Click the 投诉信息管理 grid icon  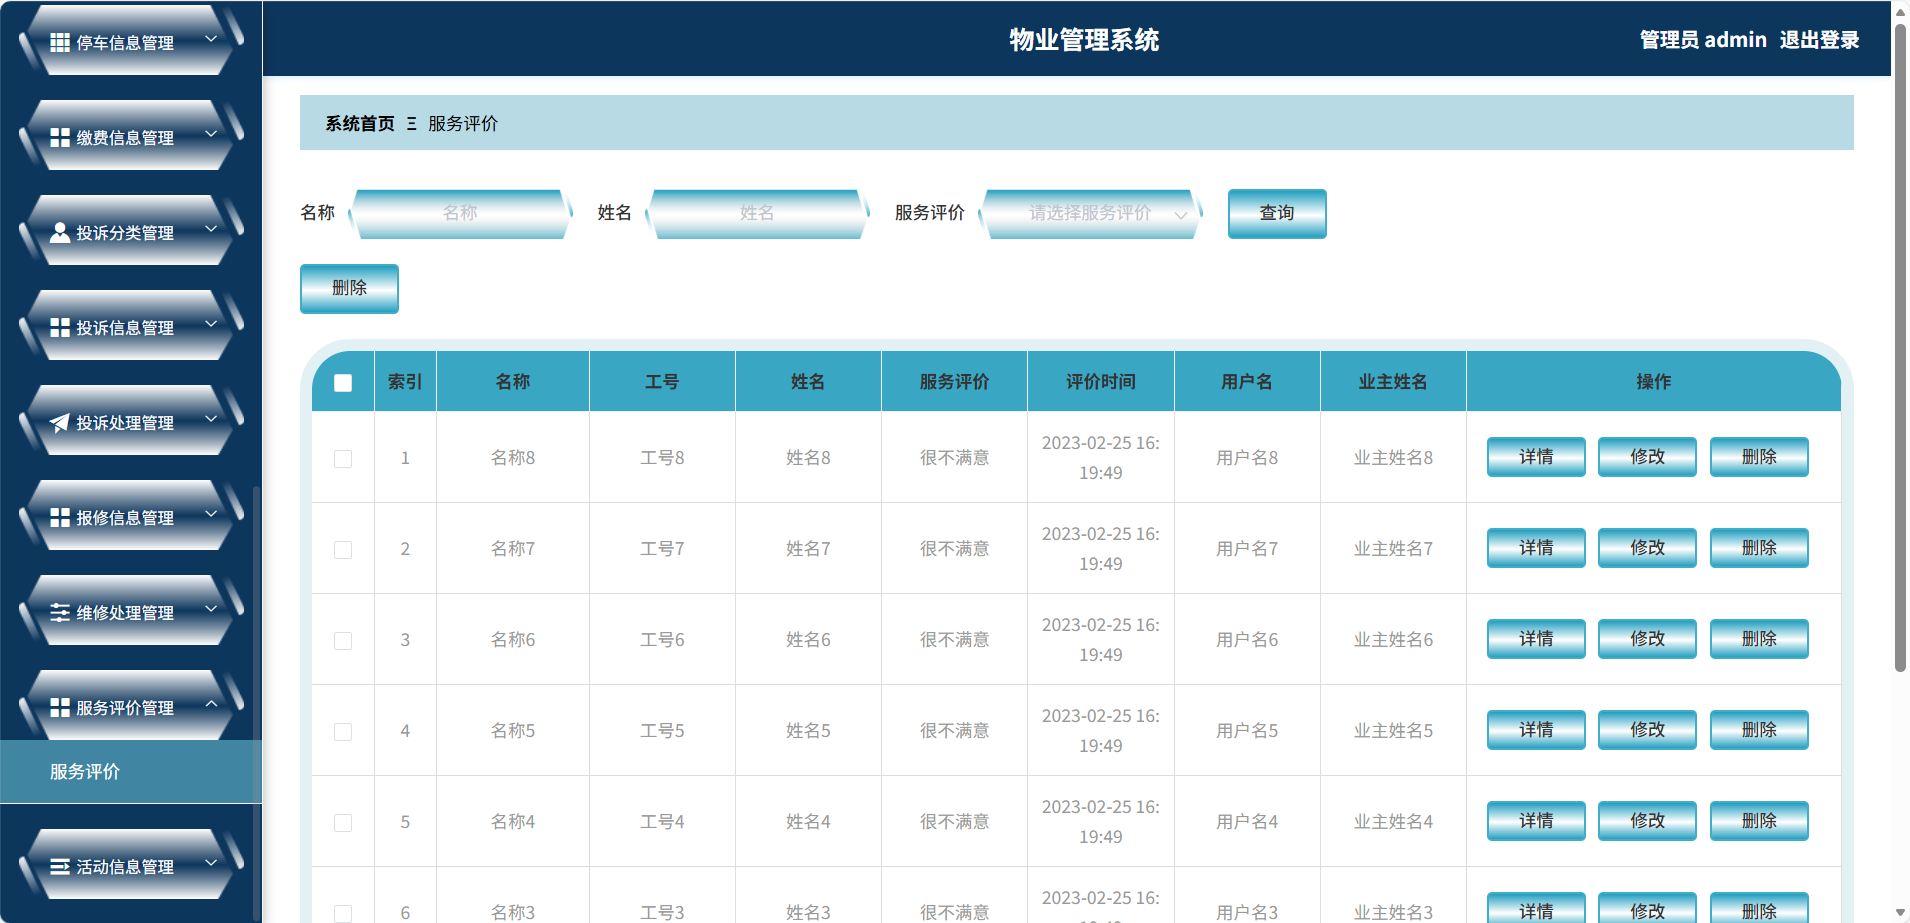[60, 327]
